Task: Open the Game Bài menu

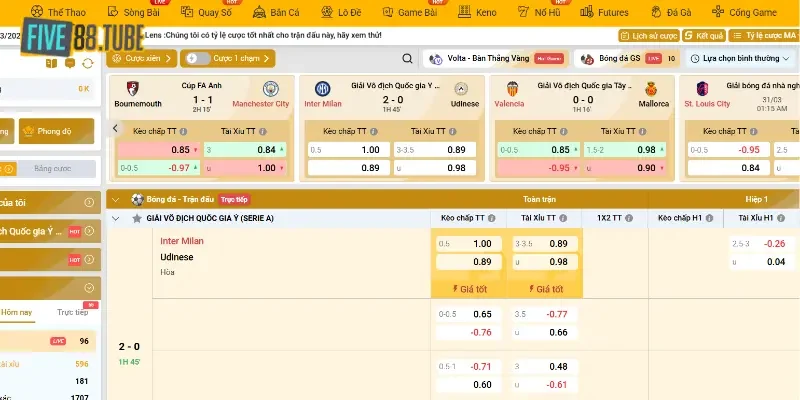Action: click(410, 12)
